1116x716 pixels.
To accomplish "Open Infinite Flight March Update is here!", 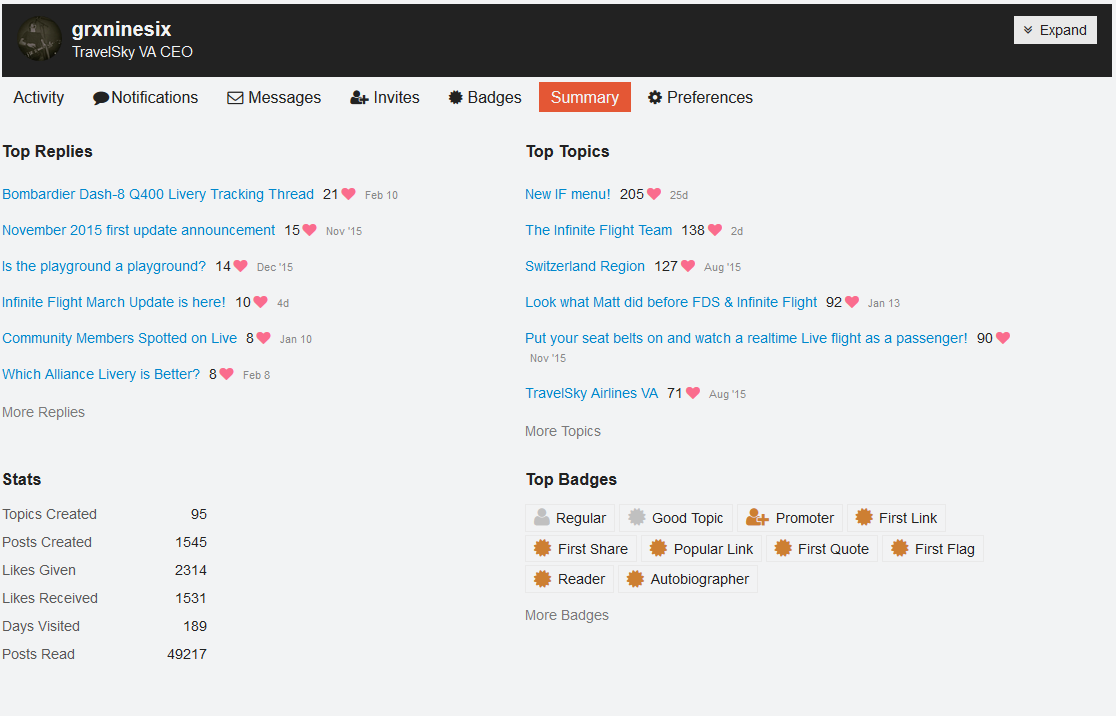I will coord(114,302).
